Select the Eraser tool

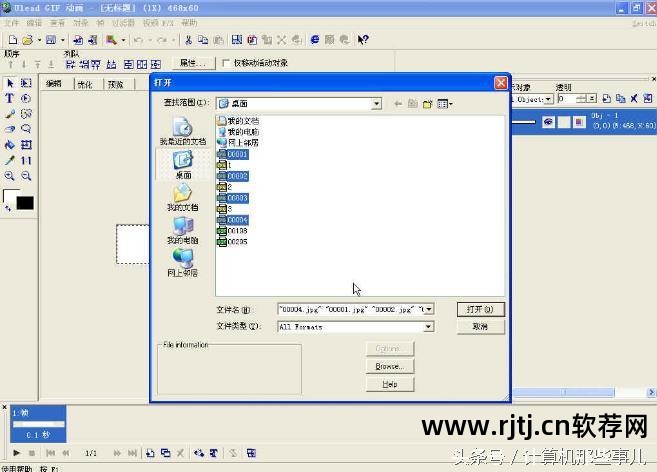click(10, 129)
